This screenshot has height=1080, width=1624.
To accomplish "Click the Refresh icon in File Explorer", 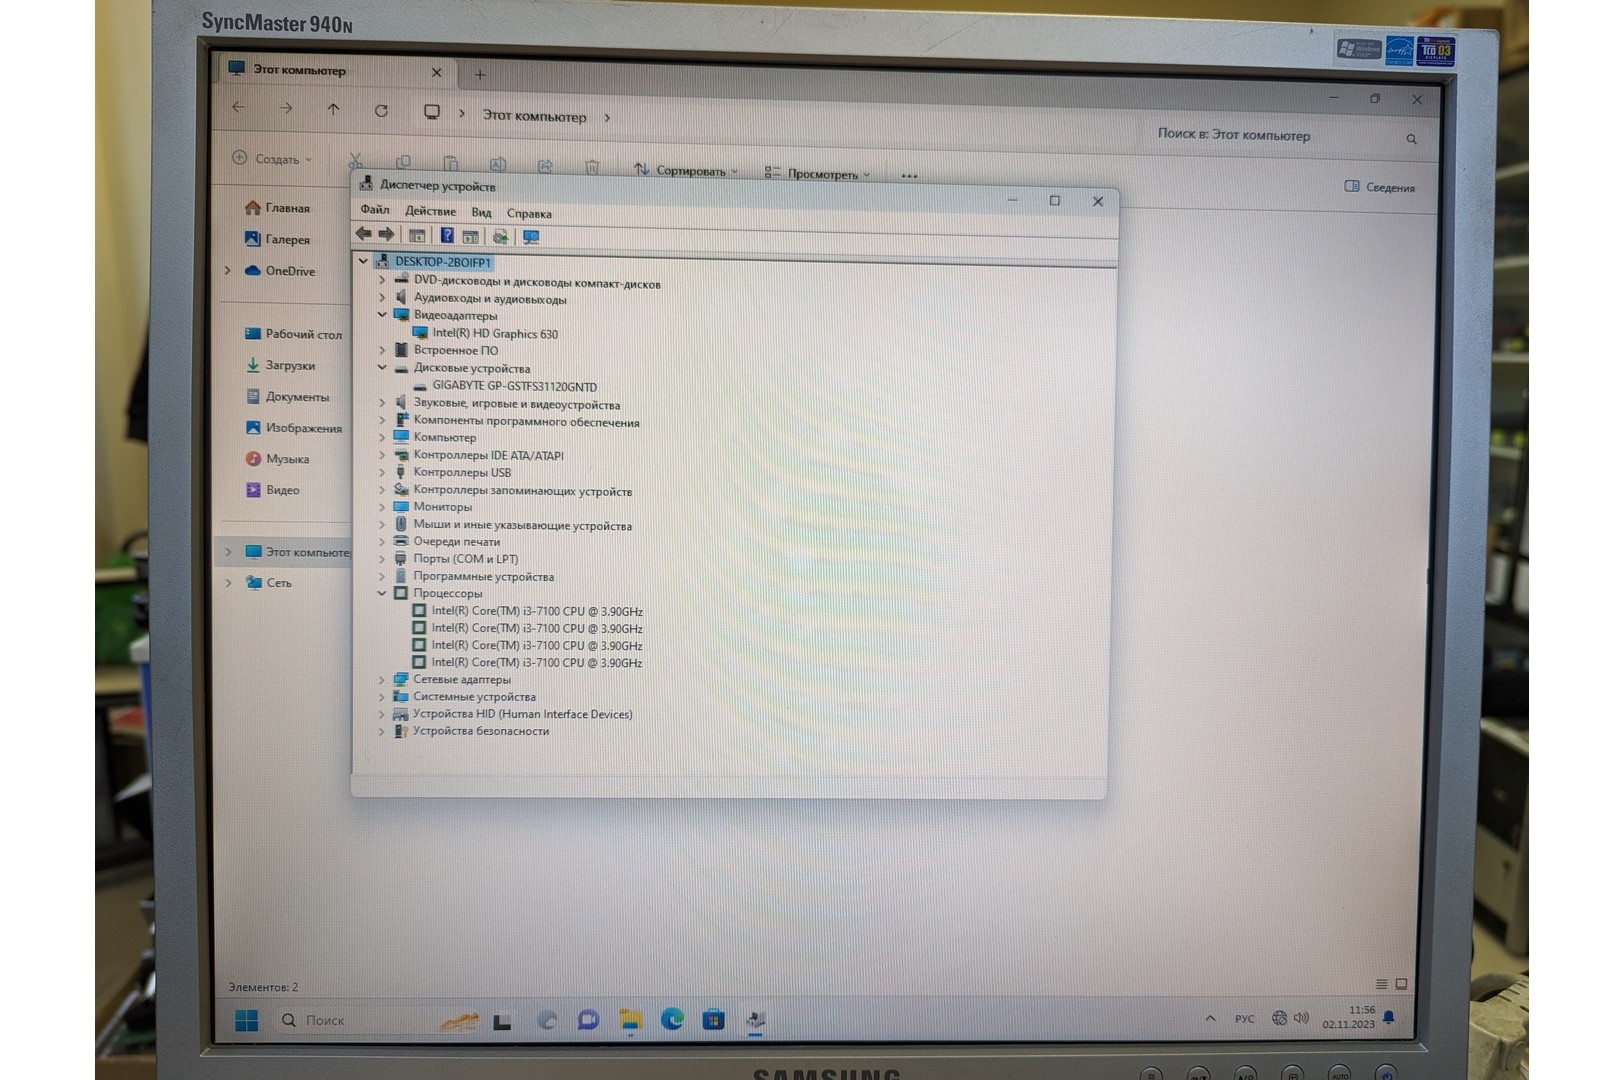I will pos(381,111).
